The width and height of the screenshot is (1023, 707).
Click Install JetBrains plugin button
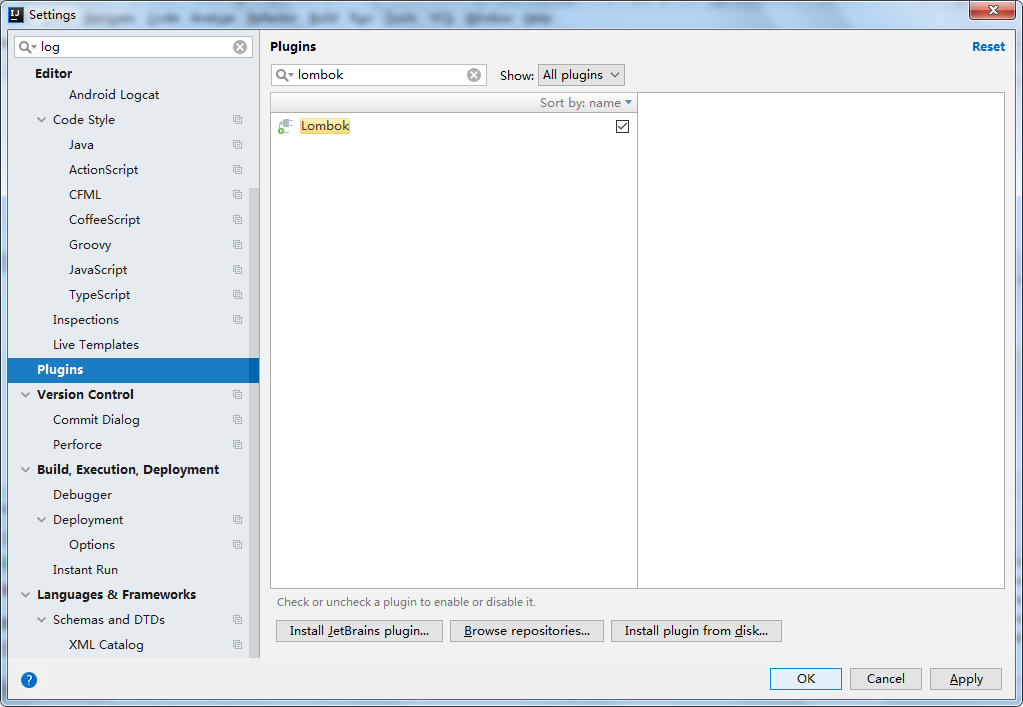(x=359, y=631)
